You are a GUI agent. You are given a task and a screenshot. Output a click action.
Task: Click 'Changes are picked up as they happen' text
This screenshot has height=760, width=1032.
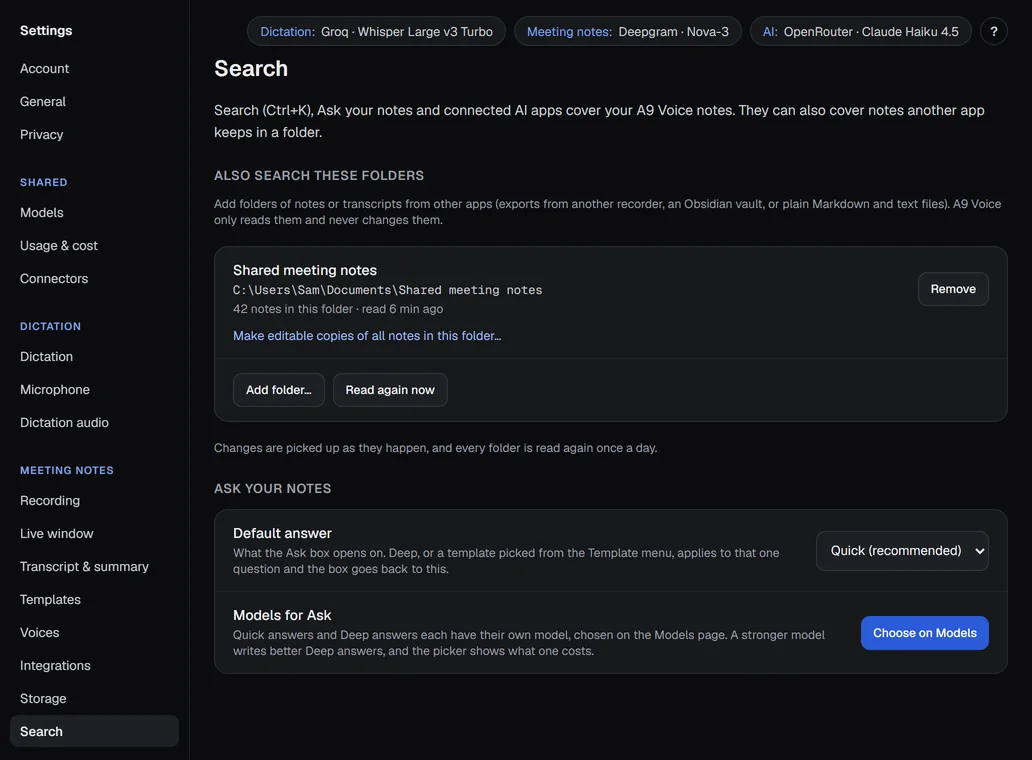pyautogui.click(x=435, y=448)
